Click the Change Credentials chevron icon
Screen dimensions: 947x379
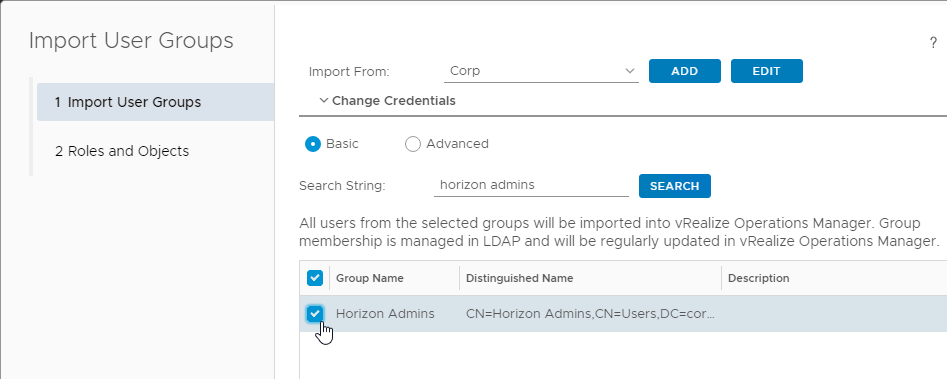(324, 101)
